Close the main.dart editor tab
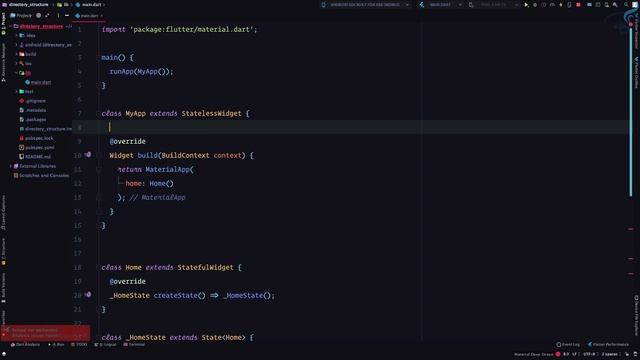This screenshot has width=640, height=360. pos(102,16)
